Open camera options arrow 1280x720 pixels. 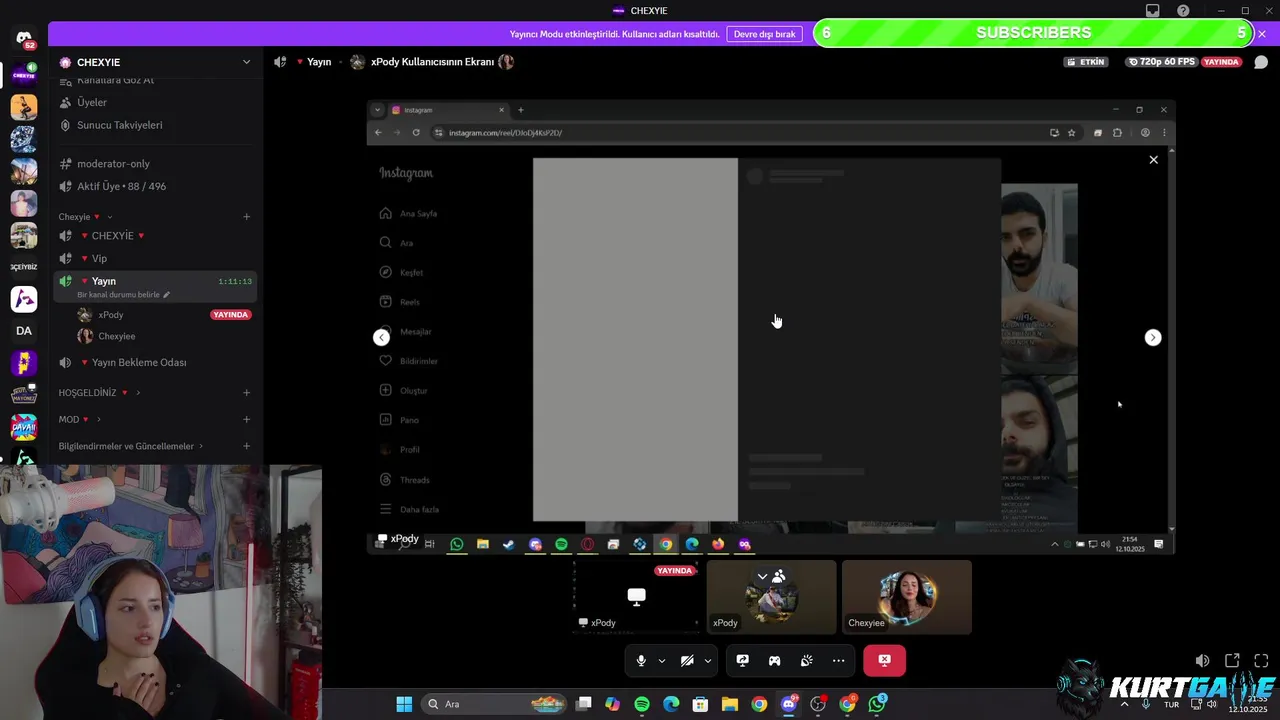[x=708, y=661]
